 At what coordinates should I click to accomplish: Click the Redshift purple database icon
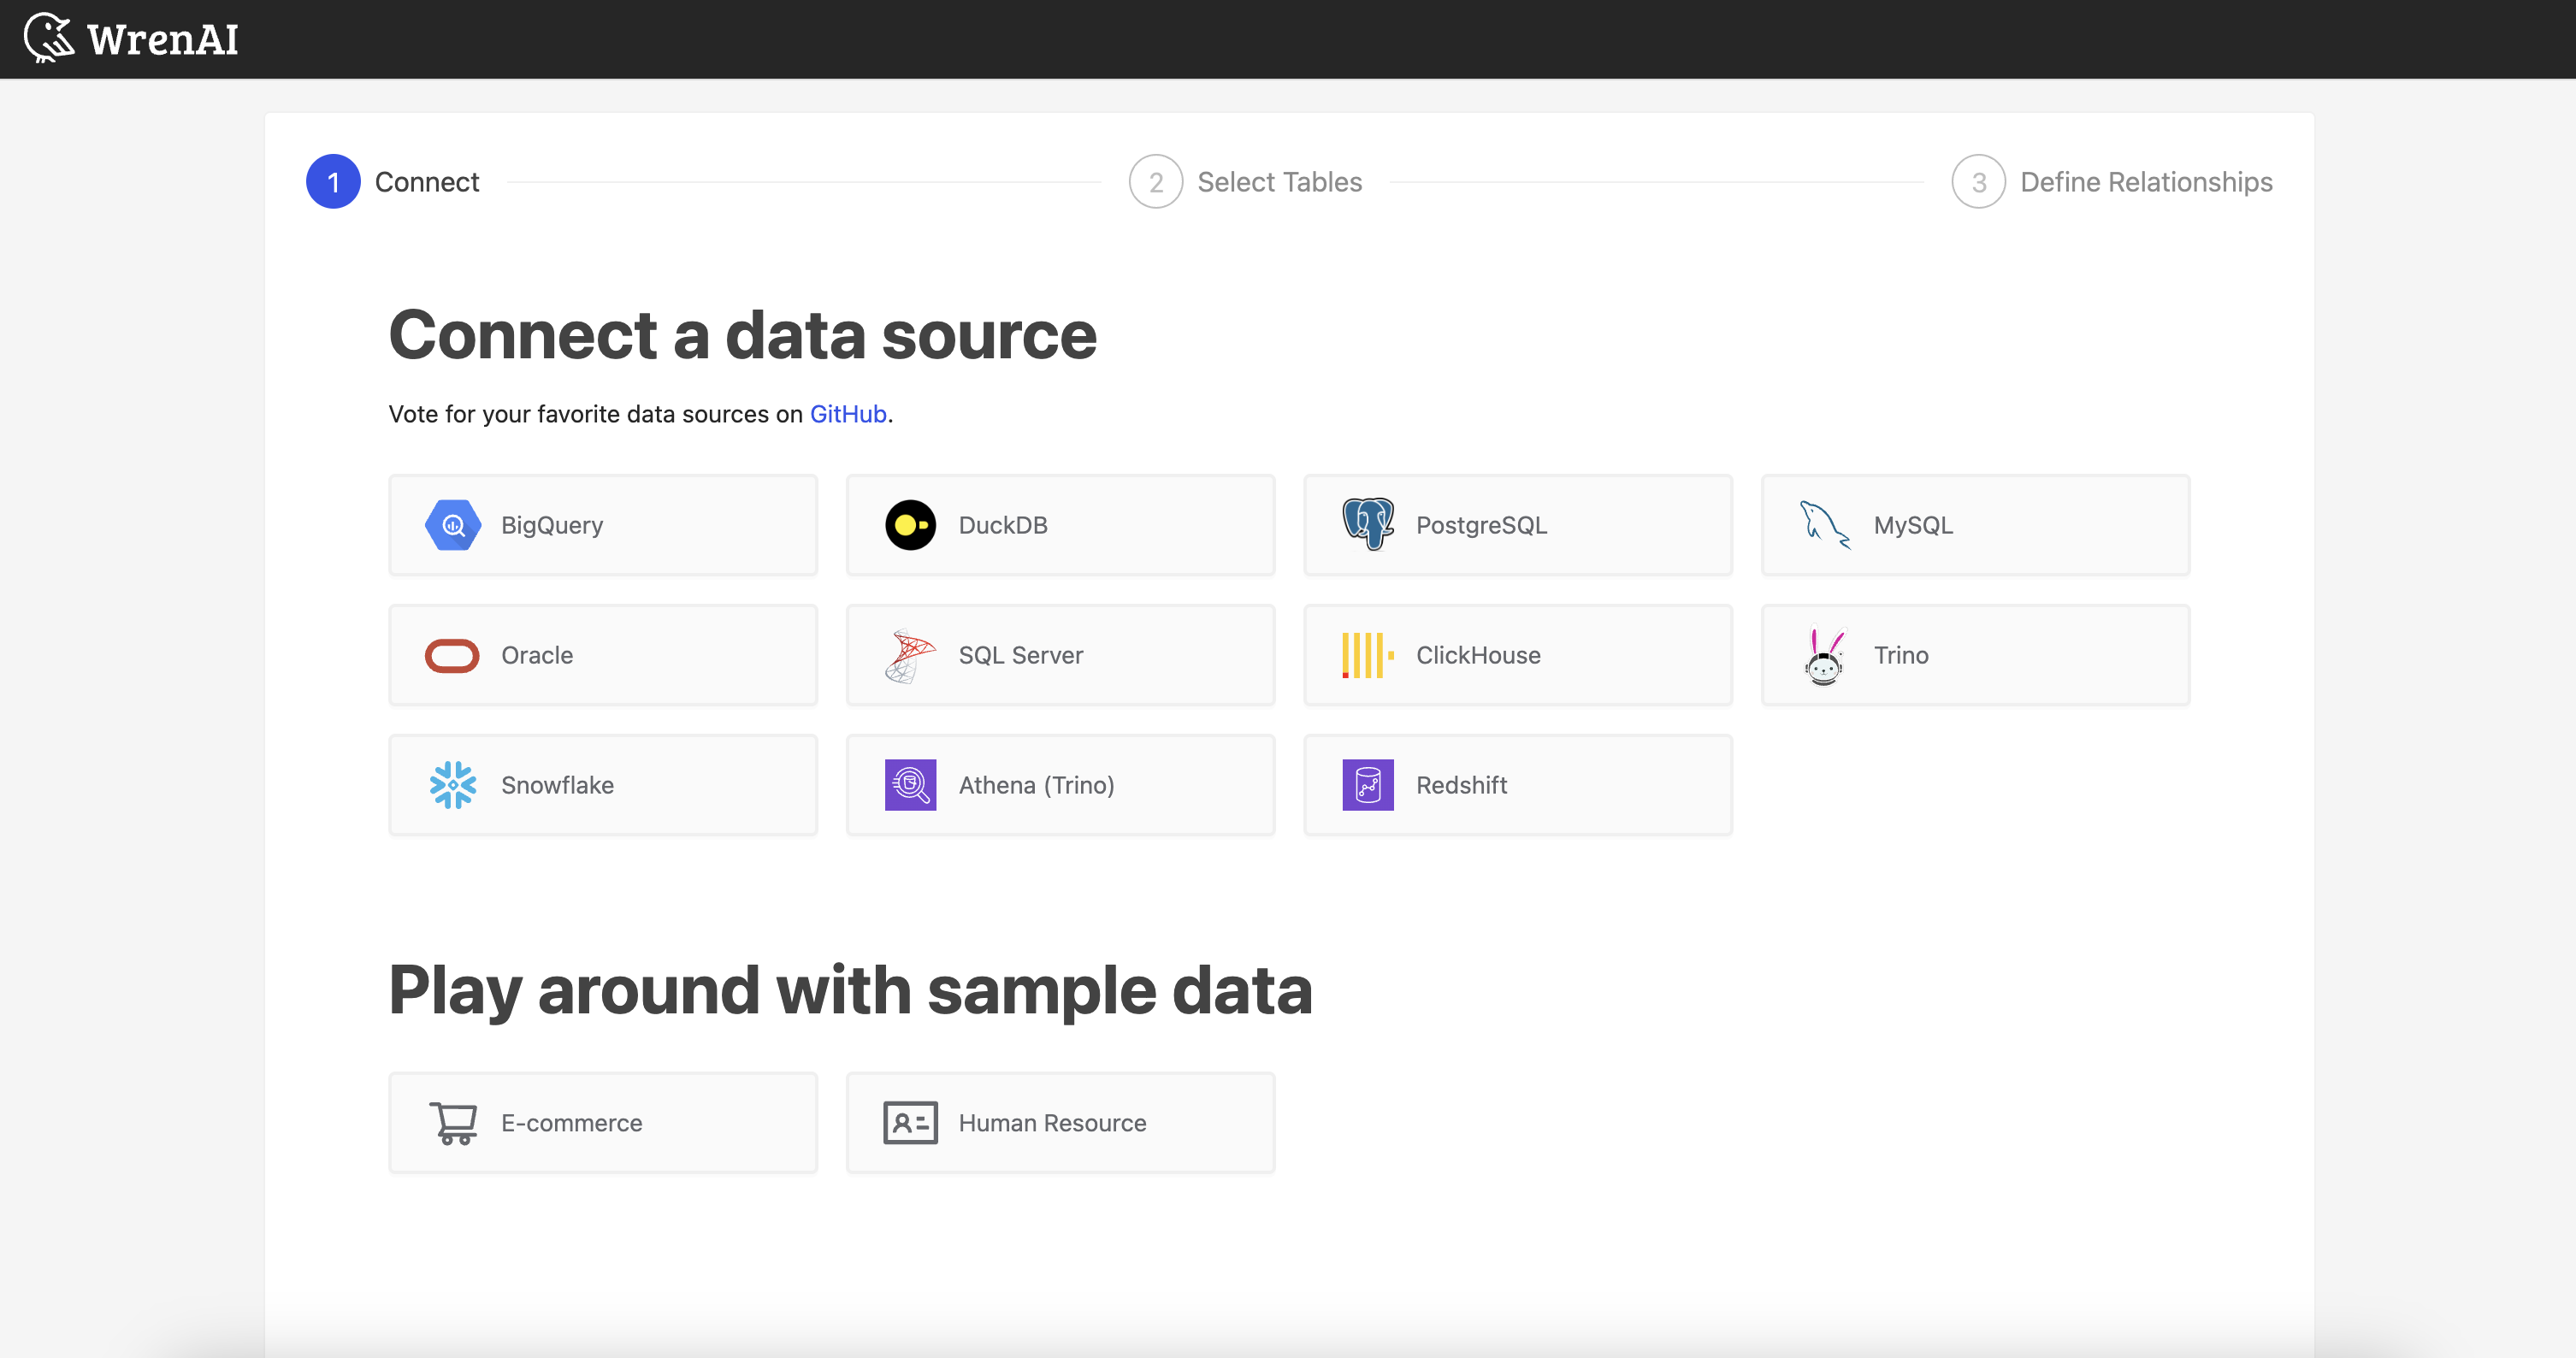(x=1368, y=785)
